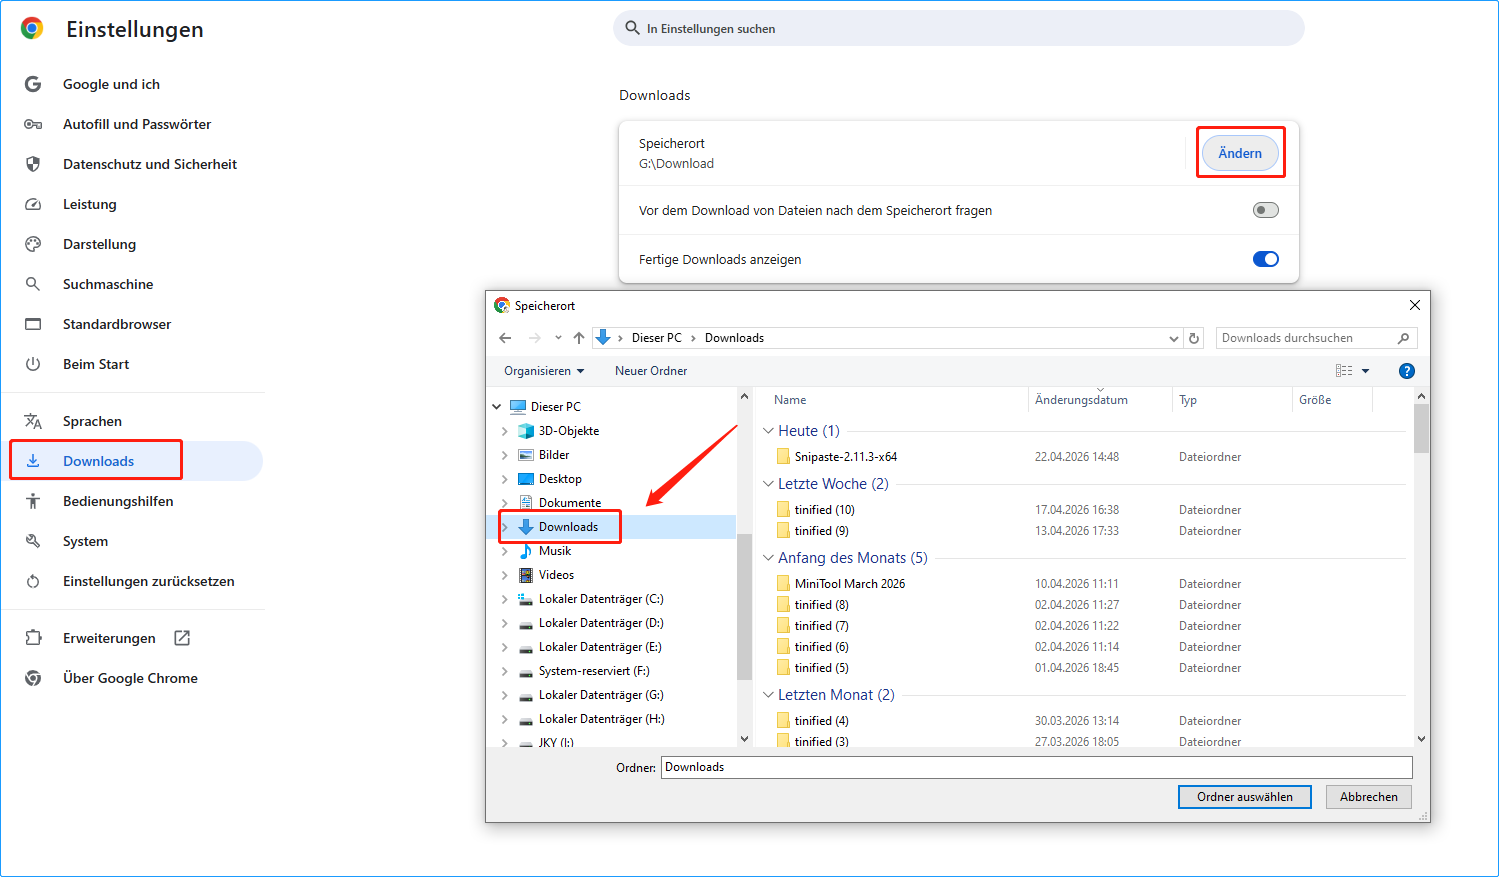
Task: Turn off Fertige Downloads anzeigen switch
Action: point(1266,259)
